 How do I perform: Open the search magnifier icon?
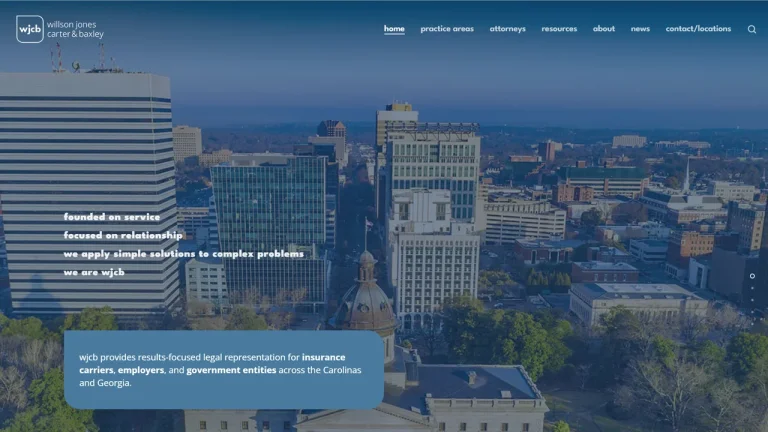[752, 29]
